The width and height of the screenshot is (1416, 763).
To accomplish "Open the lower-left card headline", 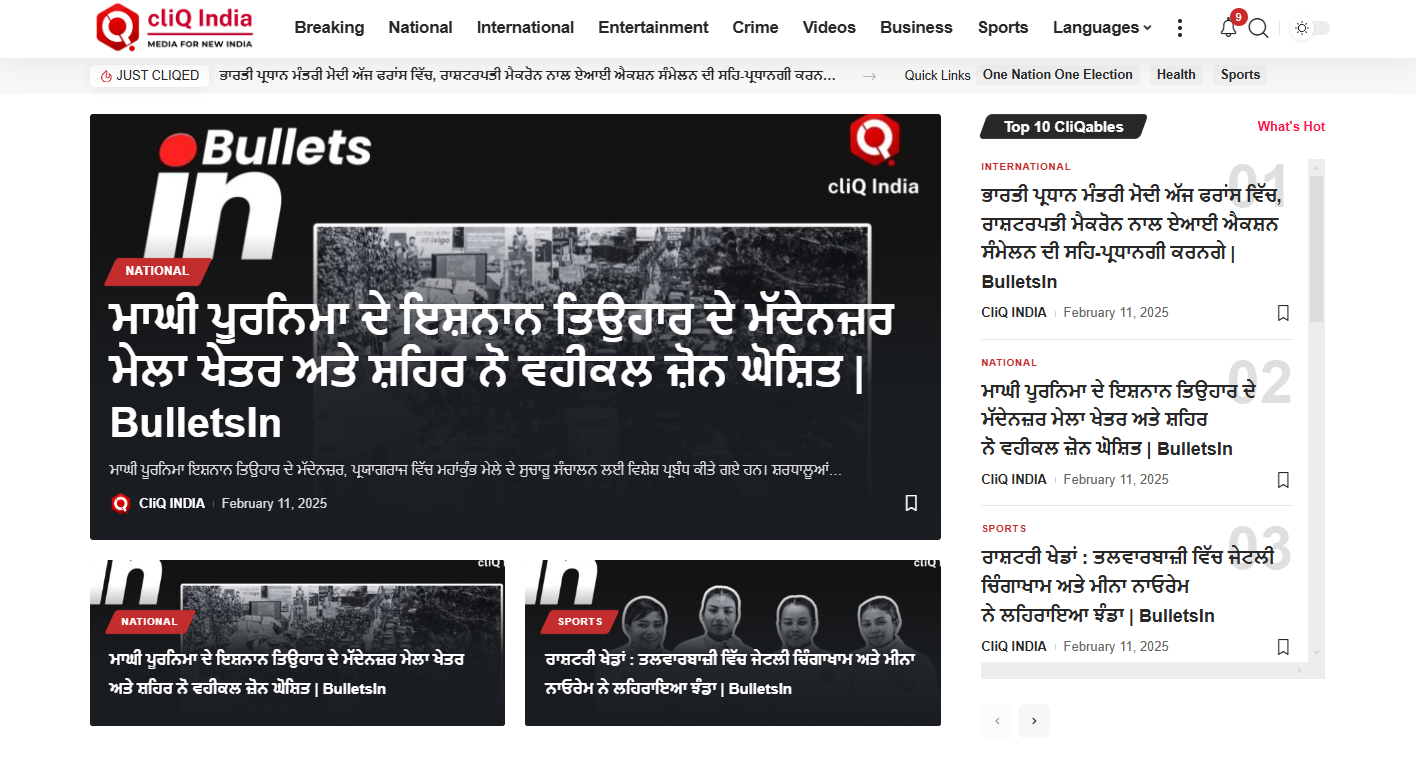I will pyautogui.click(x=286, y=674).
